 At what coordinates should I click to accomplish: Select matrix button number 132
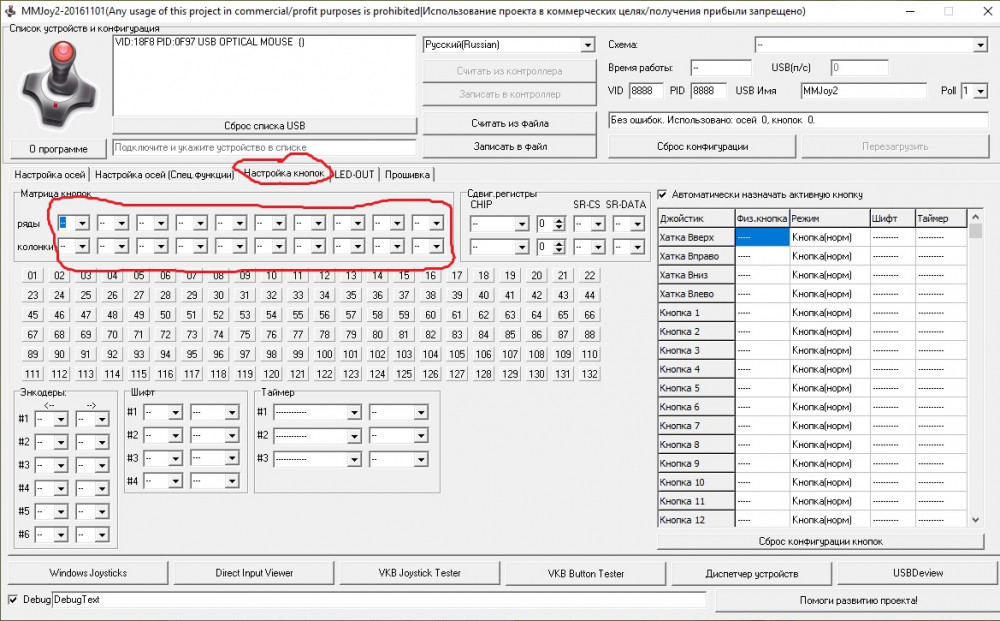pos(589,374)
